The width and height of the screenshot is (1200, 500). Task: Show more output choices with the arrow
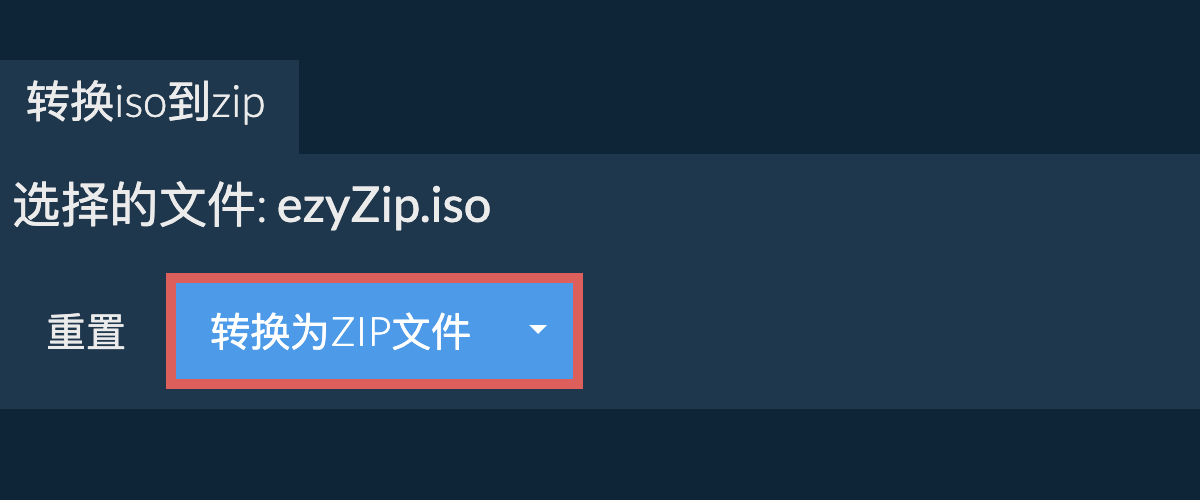point(538,330)
